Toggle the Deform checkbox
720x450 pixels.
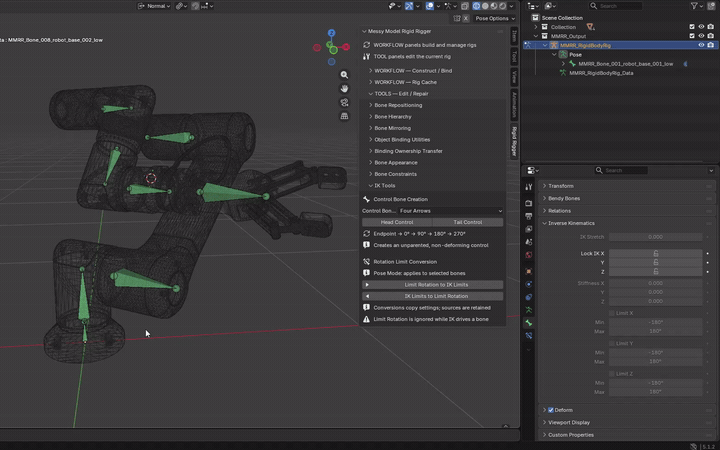[551, 410]
